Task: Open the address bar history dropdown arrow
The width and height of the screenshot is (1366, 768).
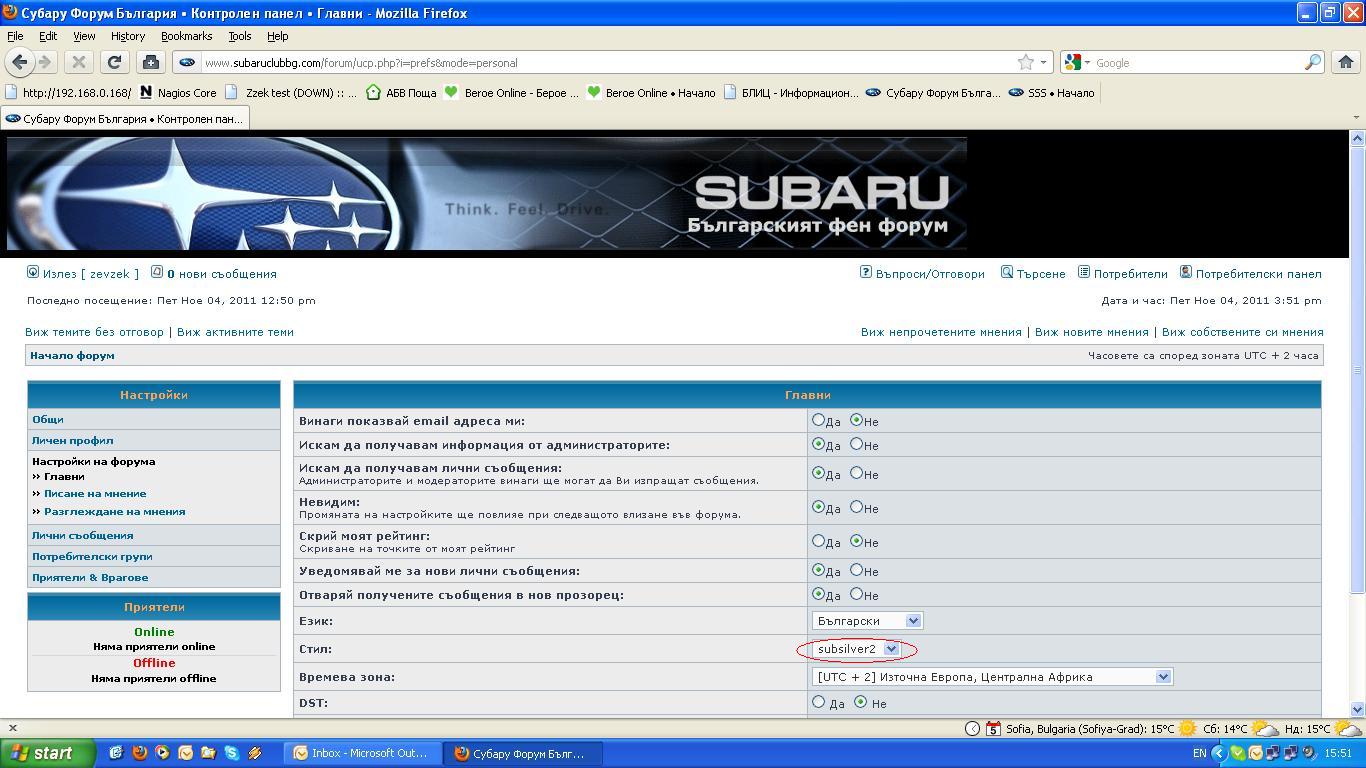Action: point(1044,62)
